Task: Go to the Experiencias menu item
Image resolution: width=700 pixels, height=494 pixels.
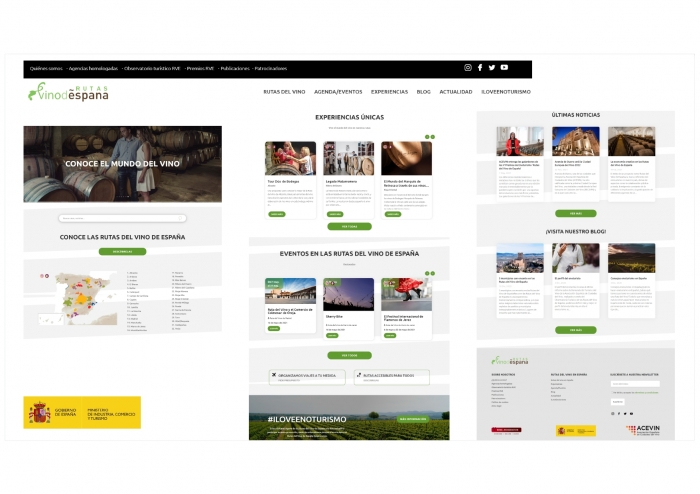Action: (389, 91)
